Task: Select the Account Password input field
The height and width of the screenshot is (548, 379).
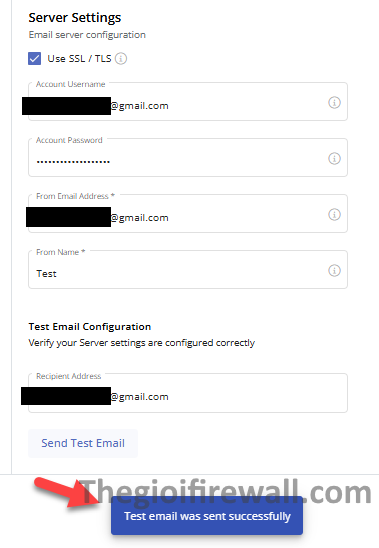Action: (188, 158)
